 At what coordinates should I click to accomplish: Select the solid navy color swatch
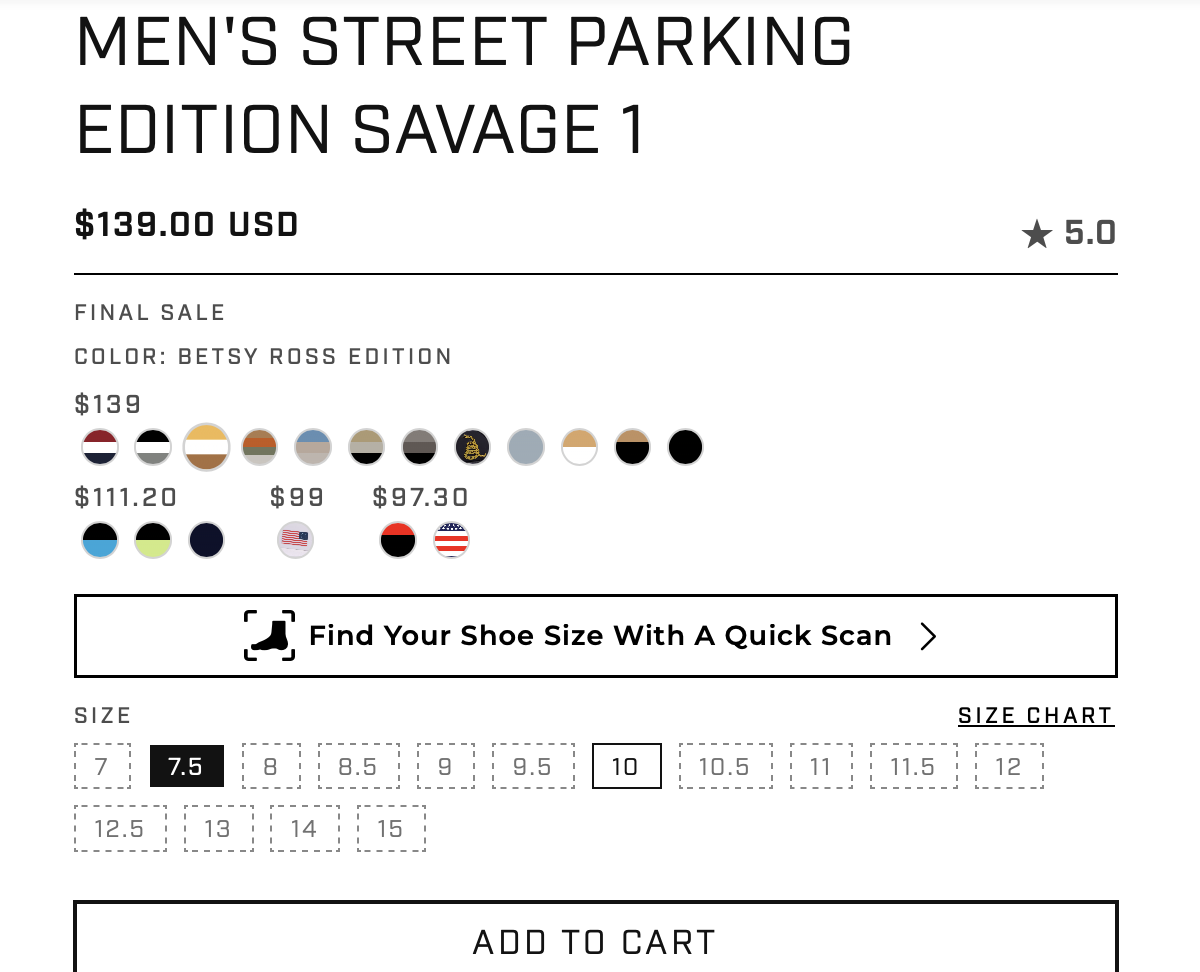click(207, 541)
